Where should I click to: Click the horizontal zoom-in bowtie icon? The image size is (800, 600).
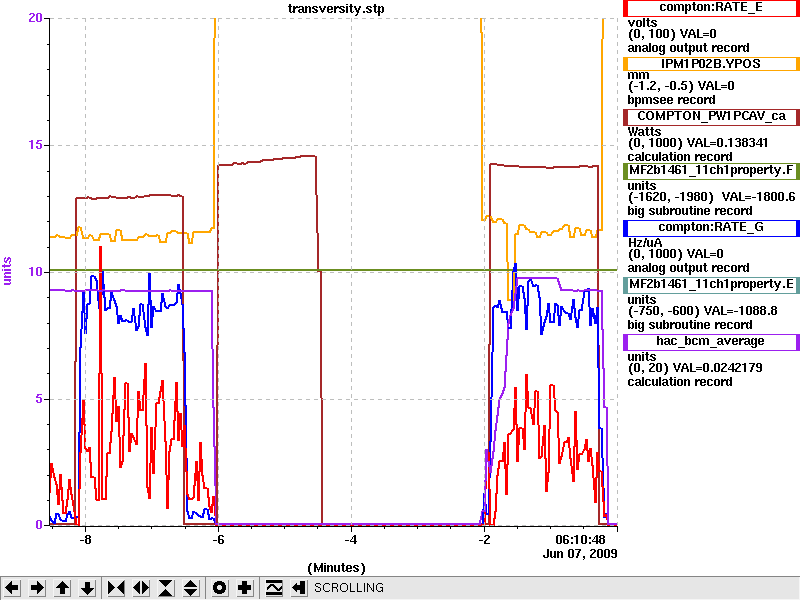point(116,588)
